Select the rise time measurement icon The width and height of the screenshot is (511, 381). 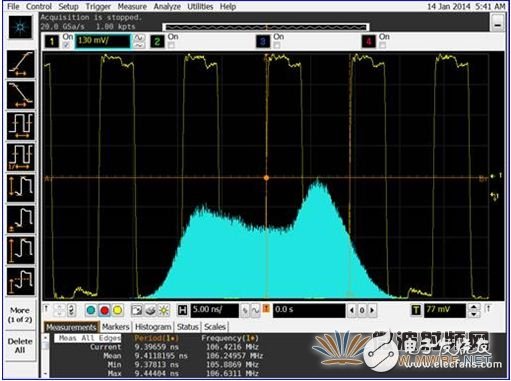pyautogui.click(x=21, y=64)
